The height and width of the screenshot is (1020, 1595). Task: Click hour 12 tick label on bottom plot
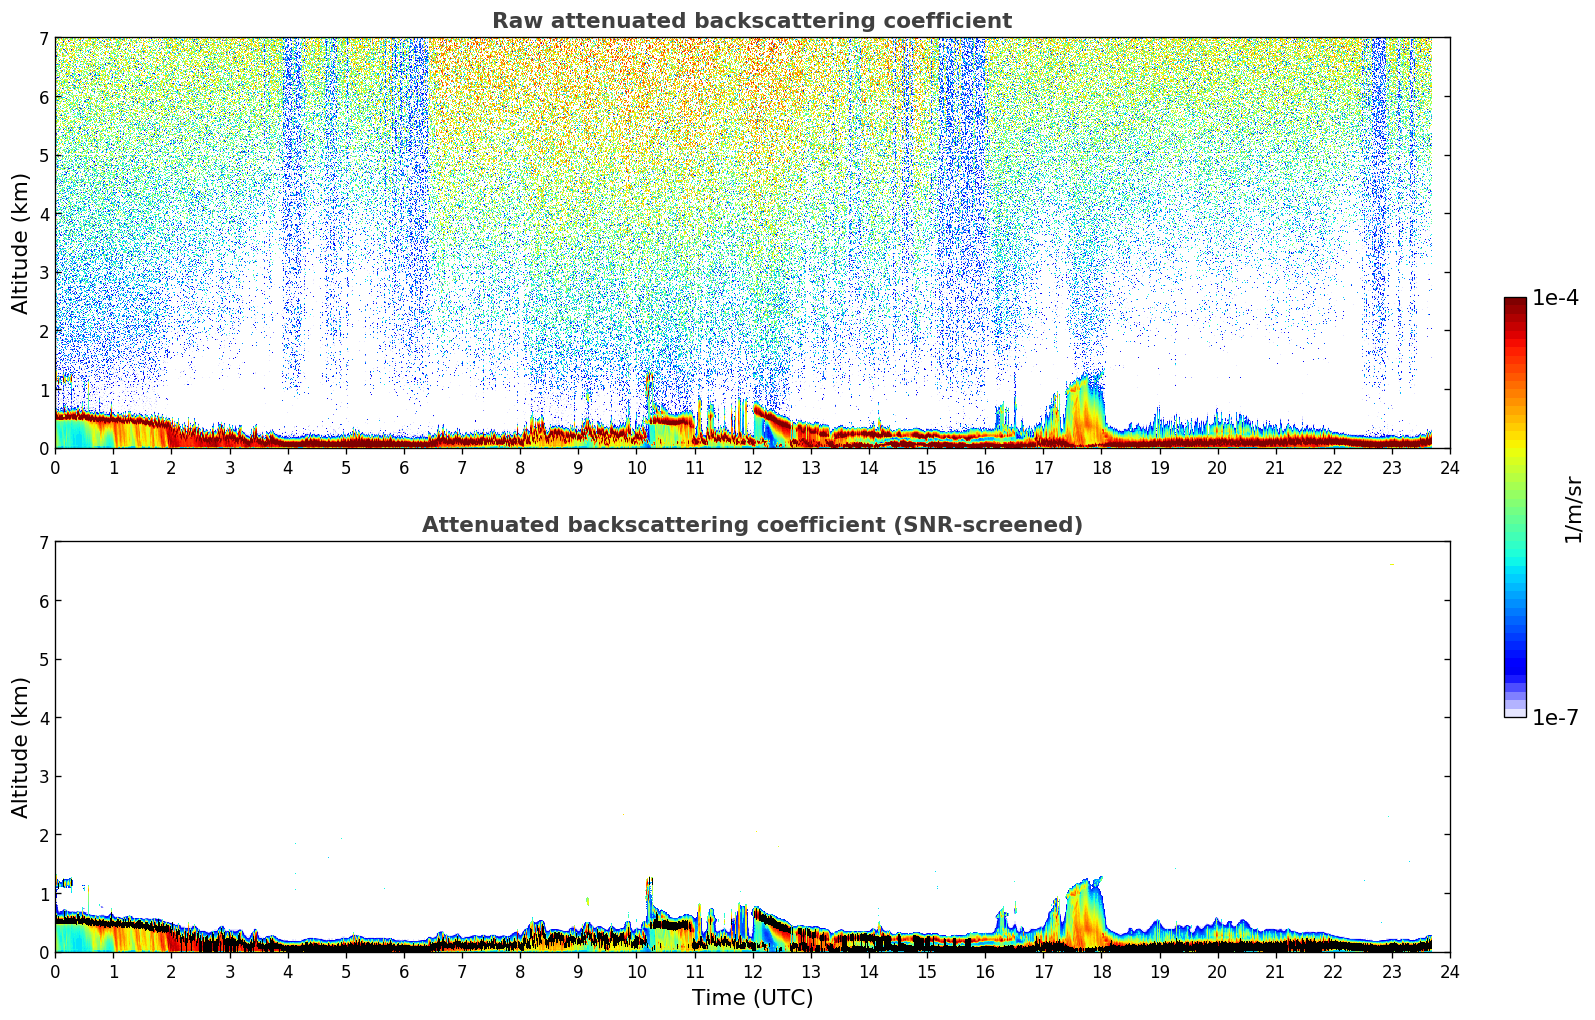pyautogui.click(x=752, y=972)
